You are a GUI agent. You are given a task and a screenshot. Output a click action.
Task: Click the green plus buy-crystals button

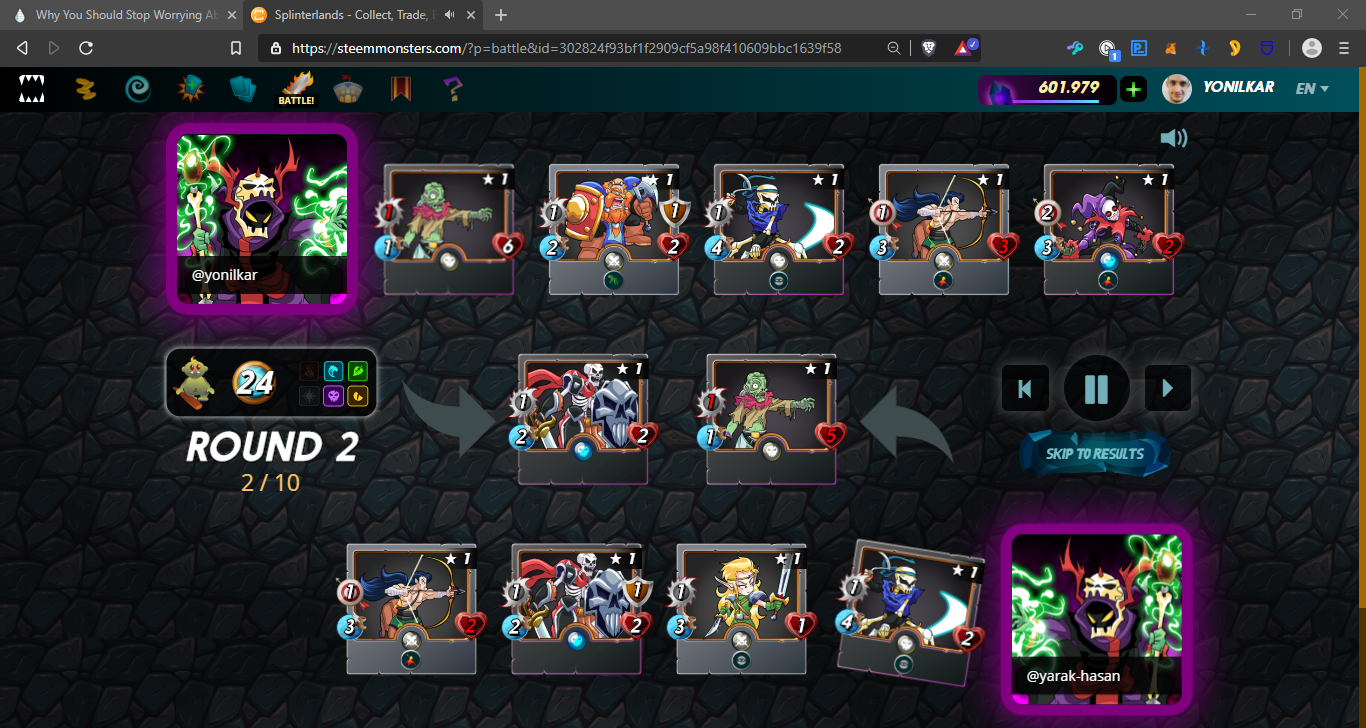[1133, 89]
